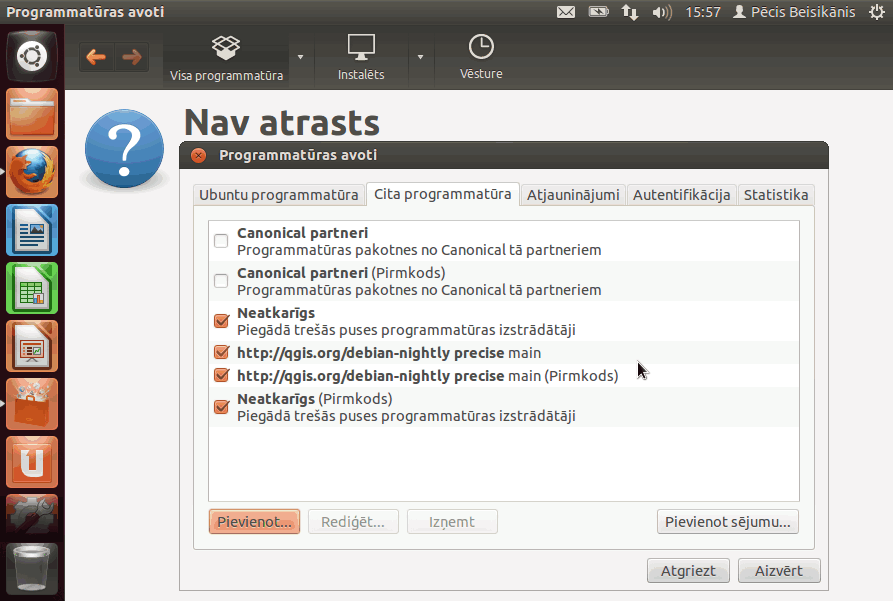Open the Trash in the launcher
Screen dimensions: 893x601
coord(32,568)
